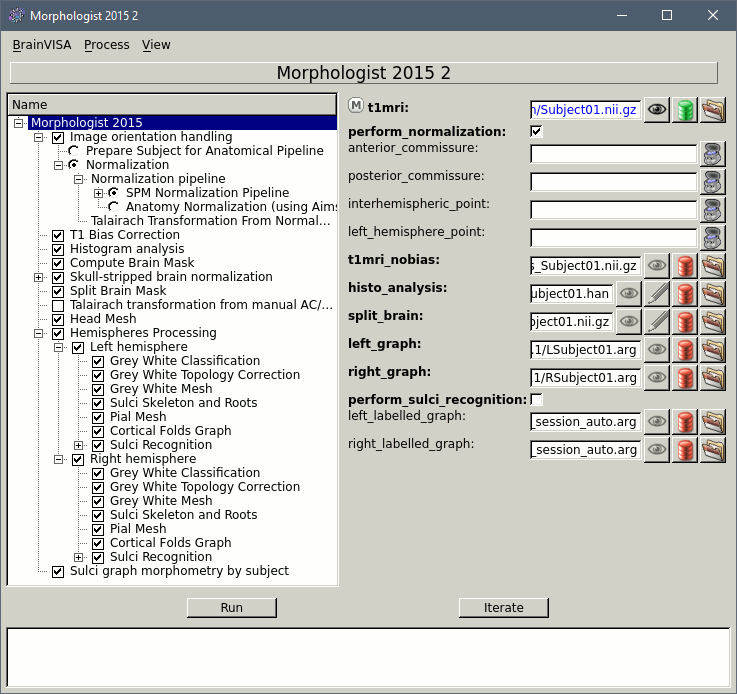Click the anterior_commissure point selection icon
Screen dimensions: 737x694
click(713, 154)
